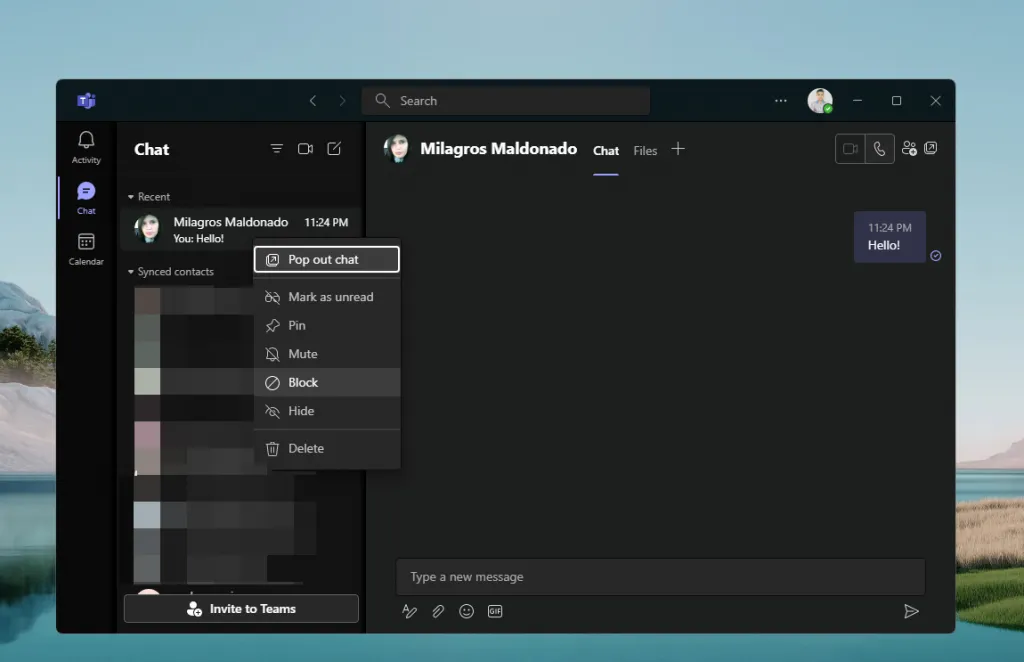The image size is (1024, 662).
Task: Click the Type a new message field
Action: pyautogui.click(x=660, y=577)
